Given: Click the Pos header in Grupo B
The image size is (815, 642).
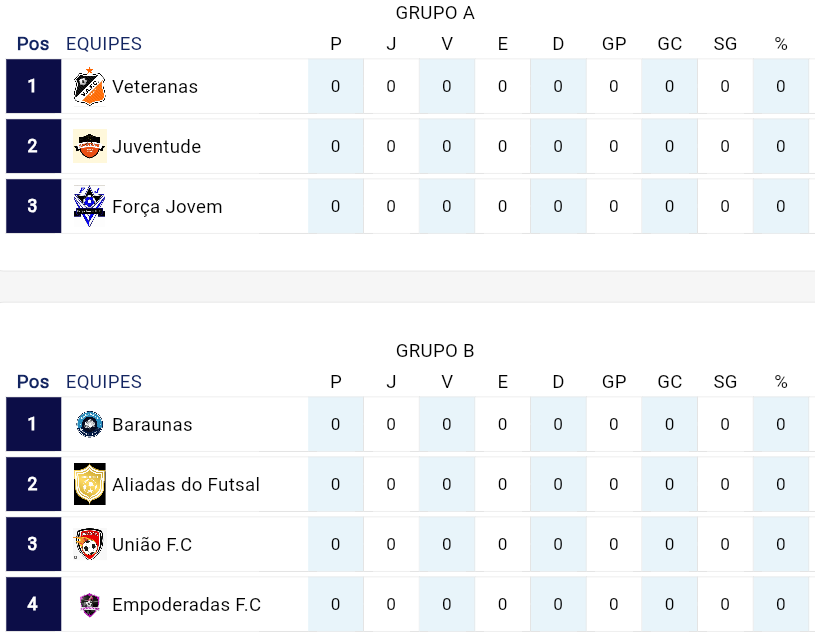Looking at the screenshot, I should [x=33, y=382].
